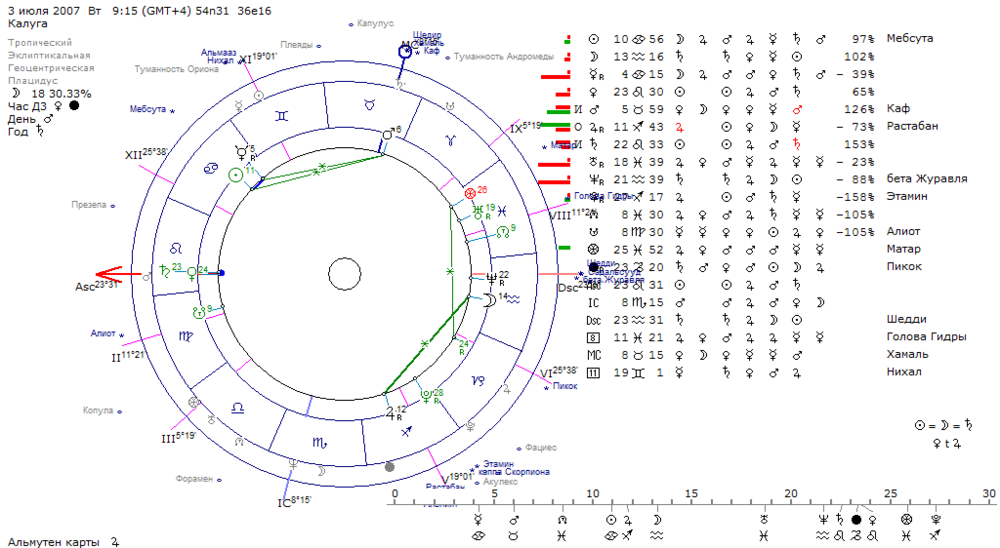Image resolution: width=1000 pixels, height=548 pixels.
Task: Click the Плацидус house system label
Action: click(x=33, y=81)
